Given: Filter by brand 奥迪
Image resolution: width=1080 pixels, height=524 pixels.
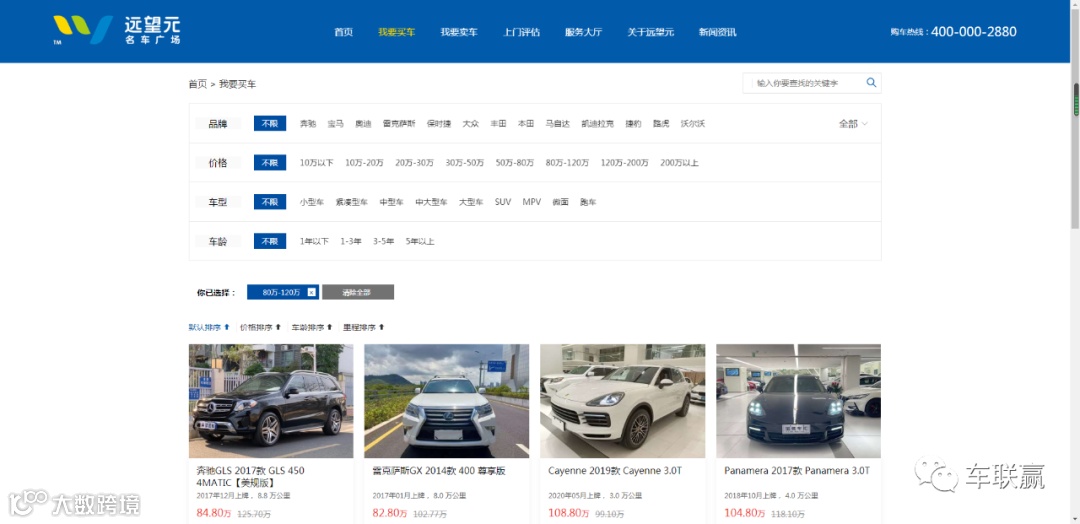Looking at the screenshot, I should coord(363,124).
